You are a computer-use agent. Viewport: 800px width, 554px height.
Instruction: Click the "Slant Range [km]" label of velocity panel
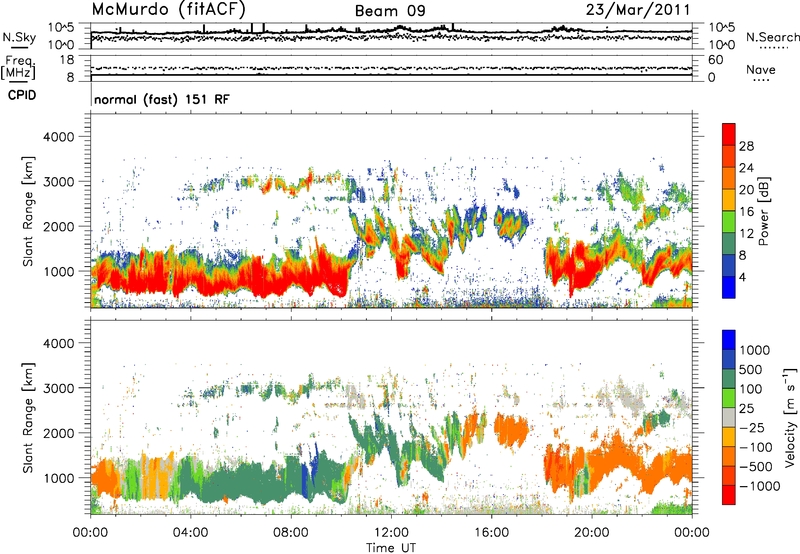(x=28, y=417)
